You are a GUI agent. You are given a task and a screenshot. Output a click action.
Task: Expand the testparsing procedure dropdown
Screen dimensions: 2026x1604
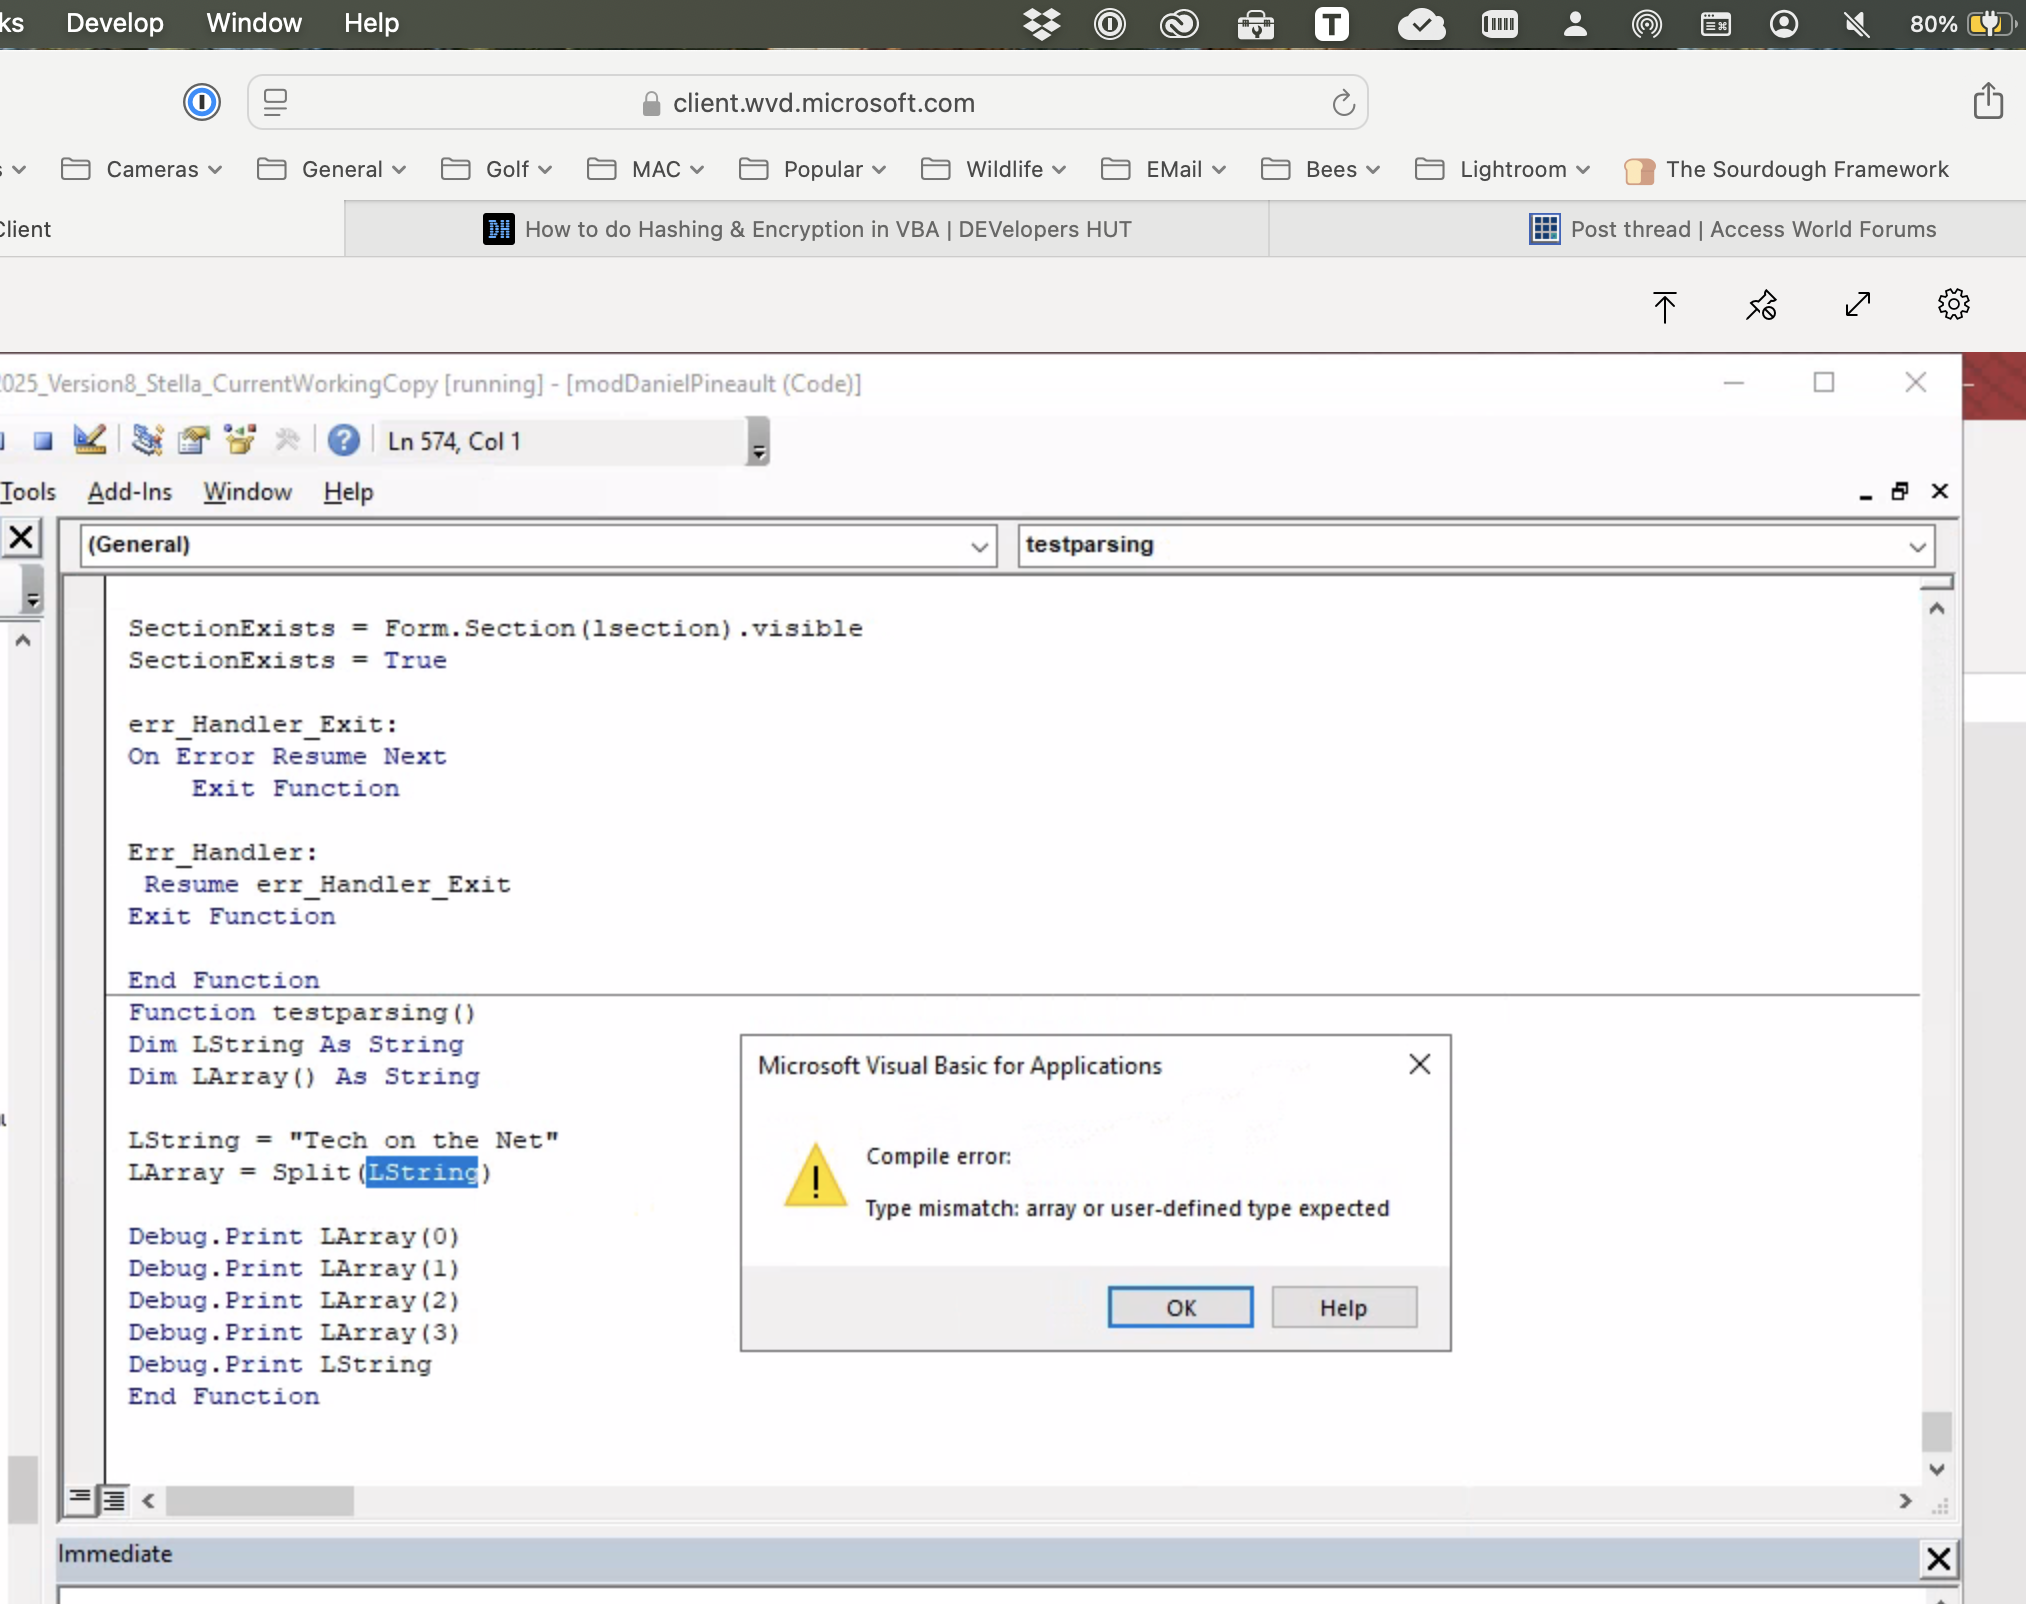coord(1916,546)
